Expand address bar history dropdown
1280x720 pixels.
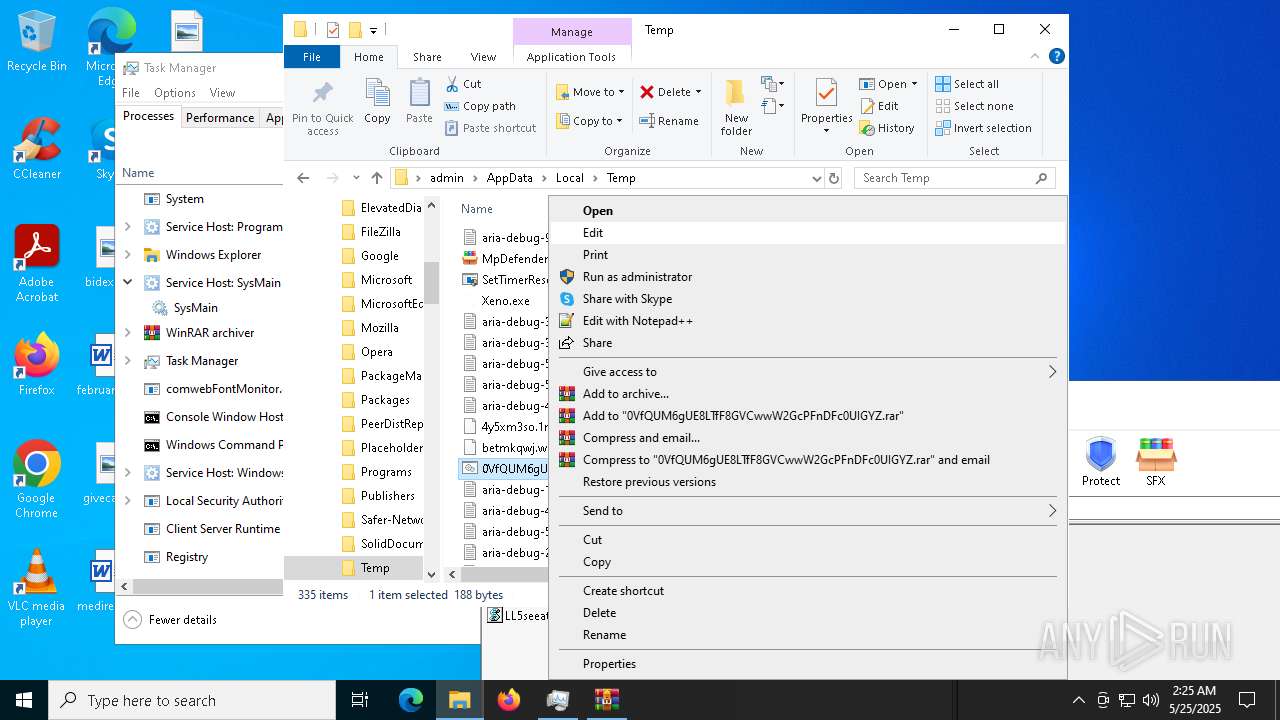(817, 178)
